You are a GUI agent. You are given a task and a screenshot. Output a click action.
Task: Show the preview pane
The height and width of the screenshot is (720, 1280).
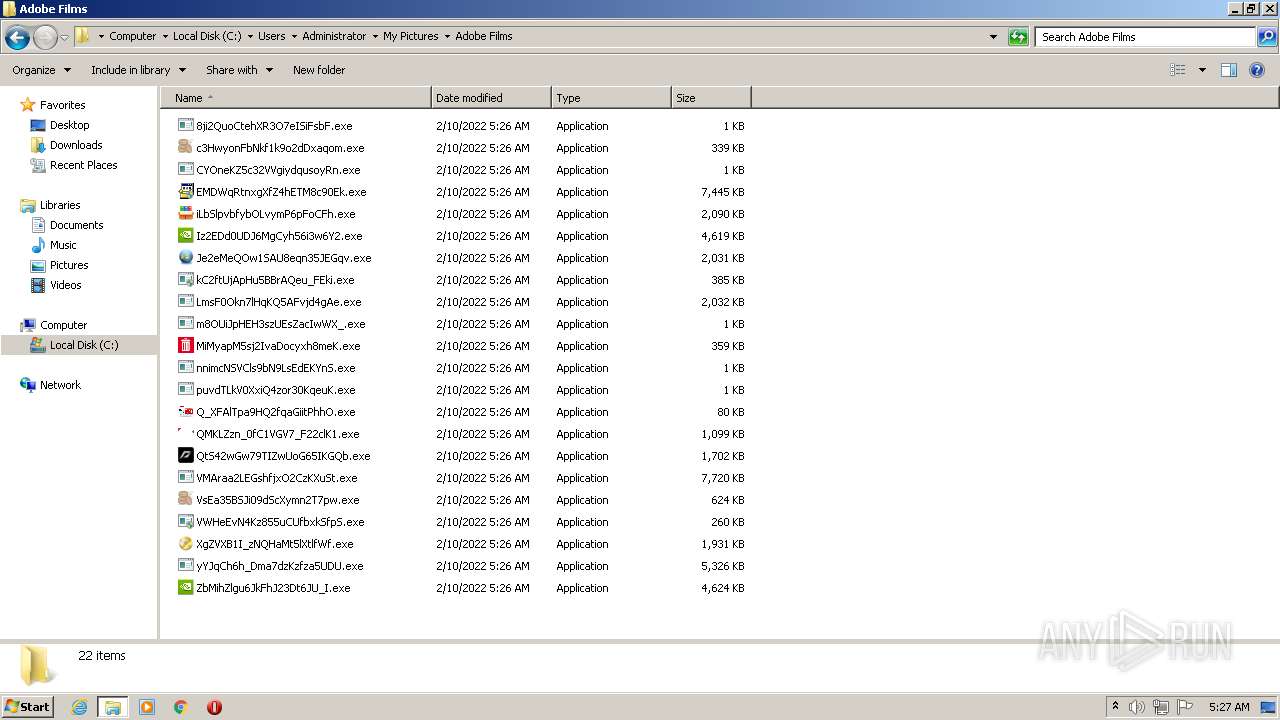[1229, 70]
